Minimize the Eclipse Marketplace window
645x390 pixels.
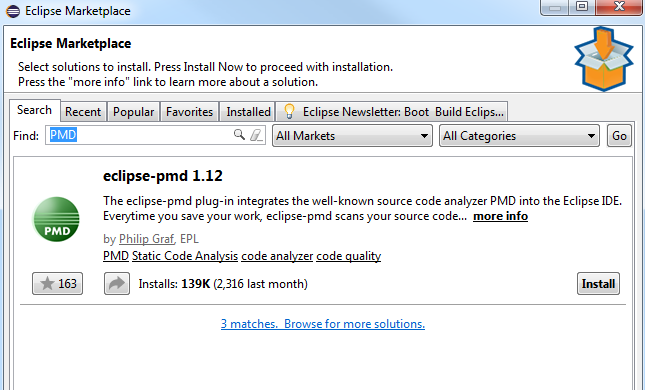[555, 7]
